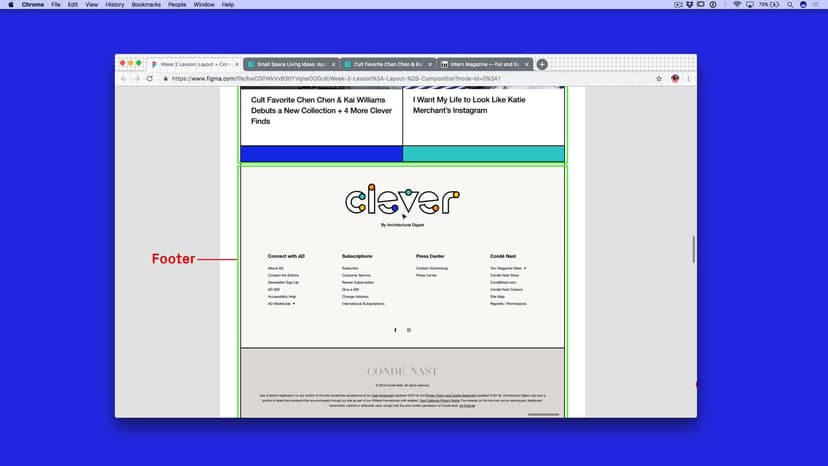Open the Bookmarks menu
The width and height of the screenshot is (828, 466).
pyautogui.click(x=146, y=5)
